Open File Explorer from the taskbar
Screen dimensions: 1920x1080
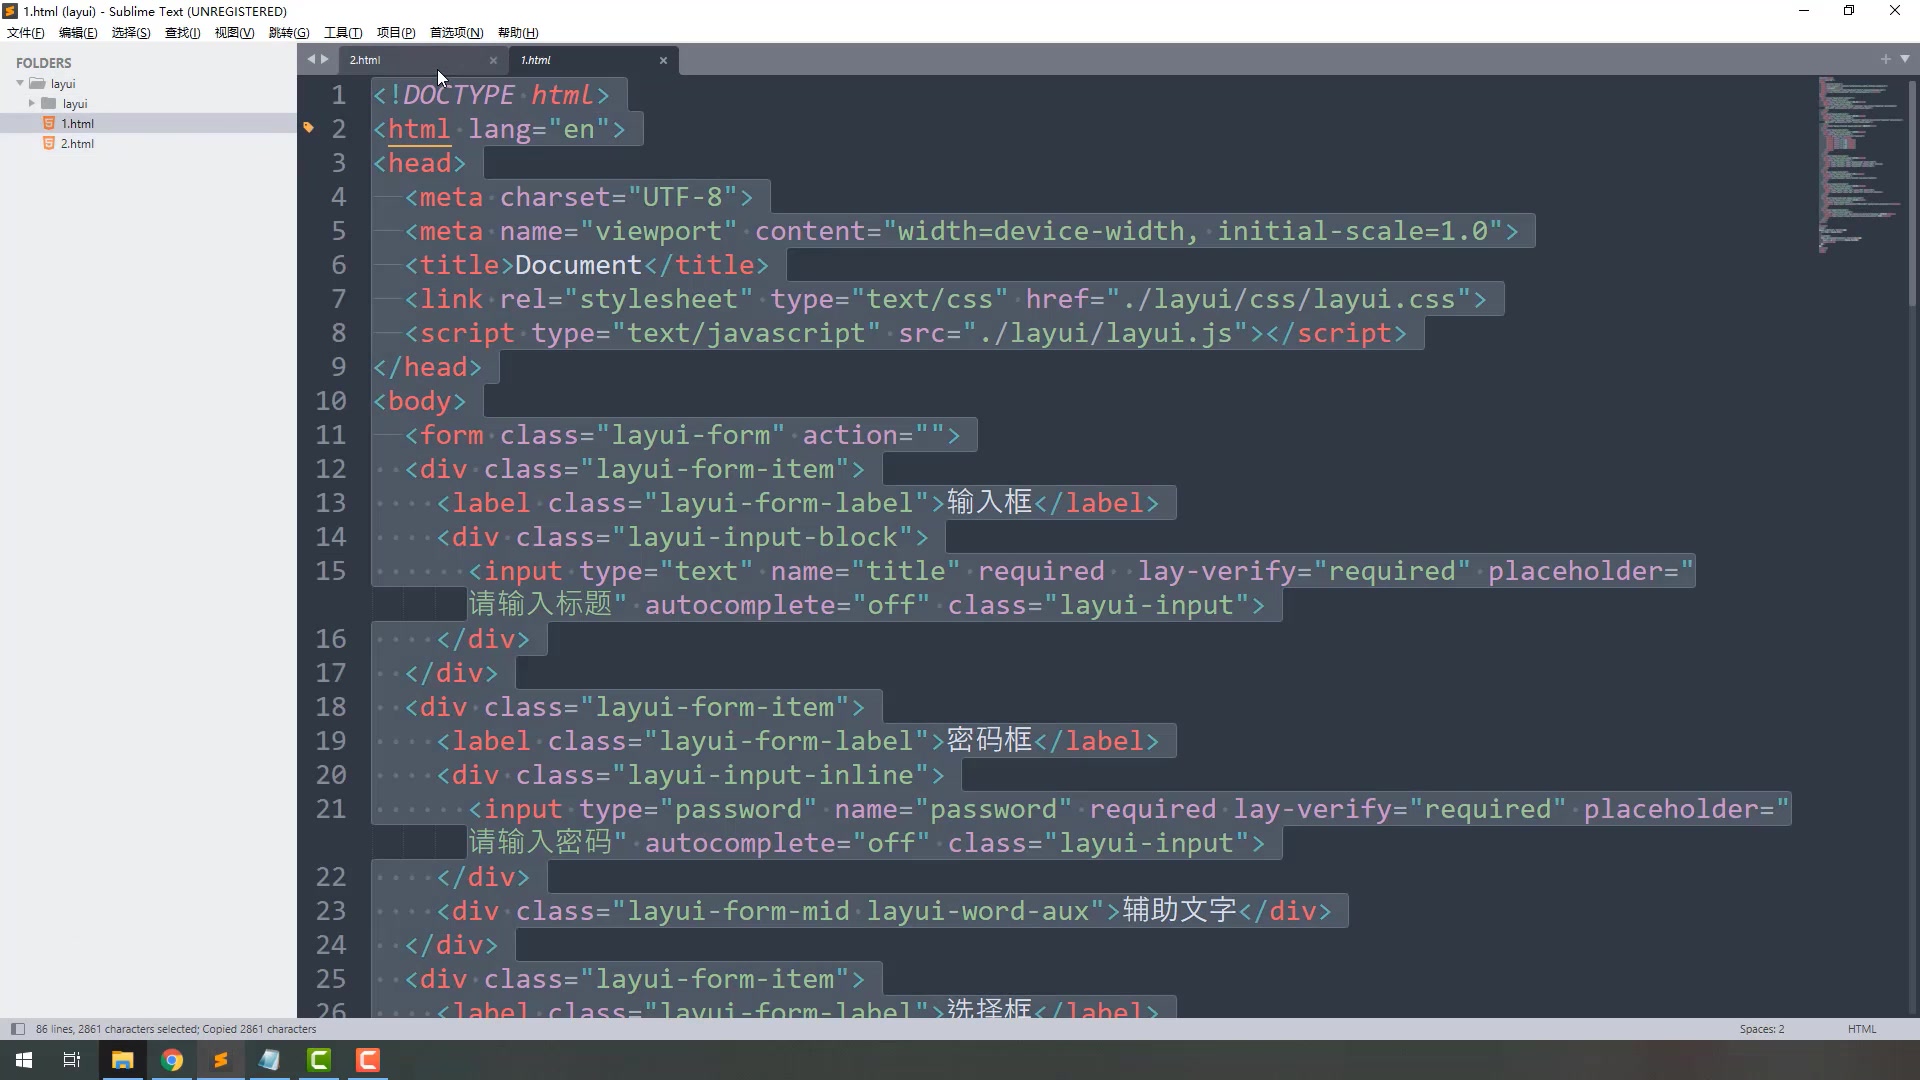pyautogui.click(x=122, y=1060)
